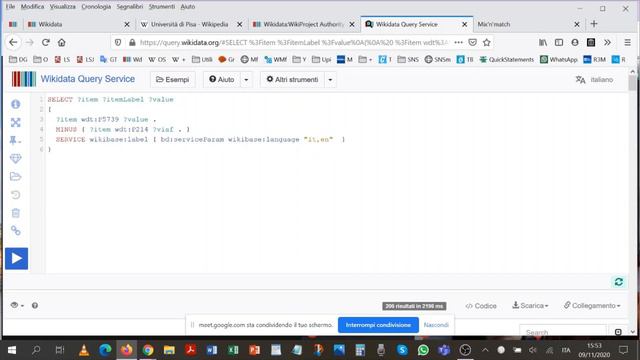The image size is (640, 360).
Task: Open the query helper info icon
Action: (16, 104)
